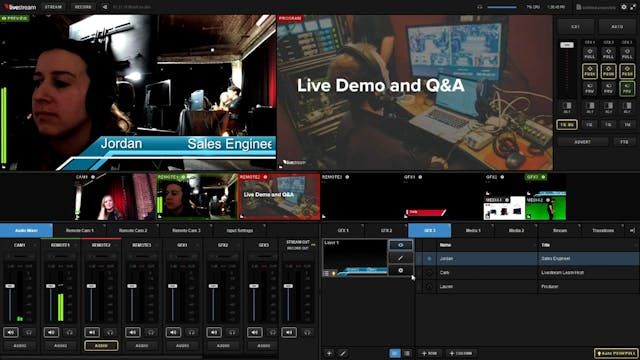Open the Input Settings tab
This screenshot has width=640, height=360.
(x=240, y=231)
